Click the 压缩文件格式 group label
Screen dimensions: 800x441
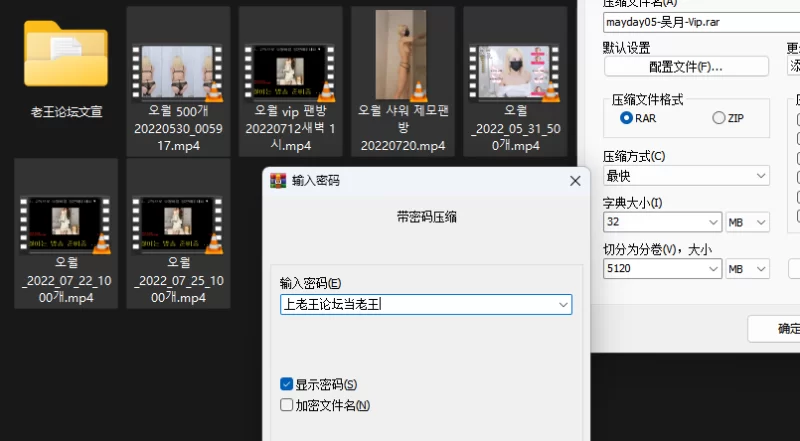647,100
